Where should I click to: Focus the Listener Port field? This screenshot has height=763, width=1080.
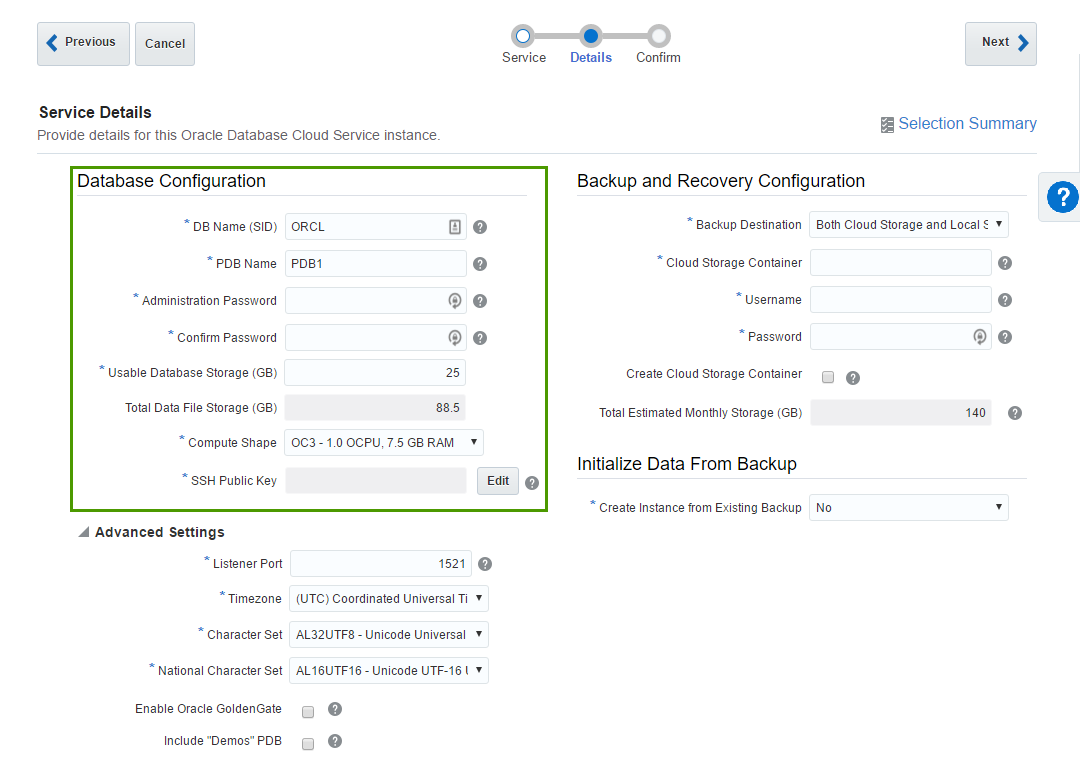pyautogui.click(x=381, y=563)
